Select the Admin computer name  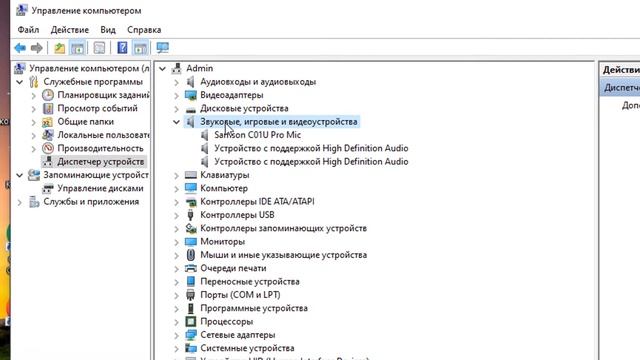200,68
